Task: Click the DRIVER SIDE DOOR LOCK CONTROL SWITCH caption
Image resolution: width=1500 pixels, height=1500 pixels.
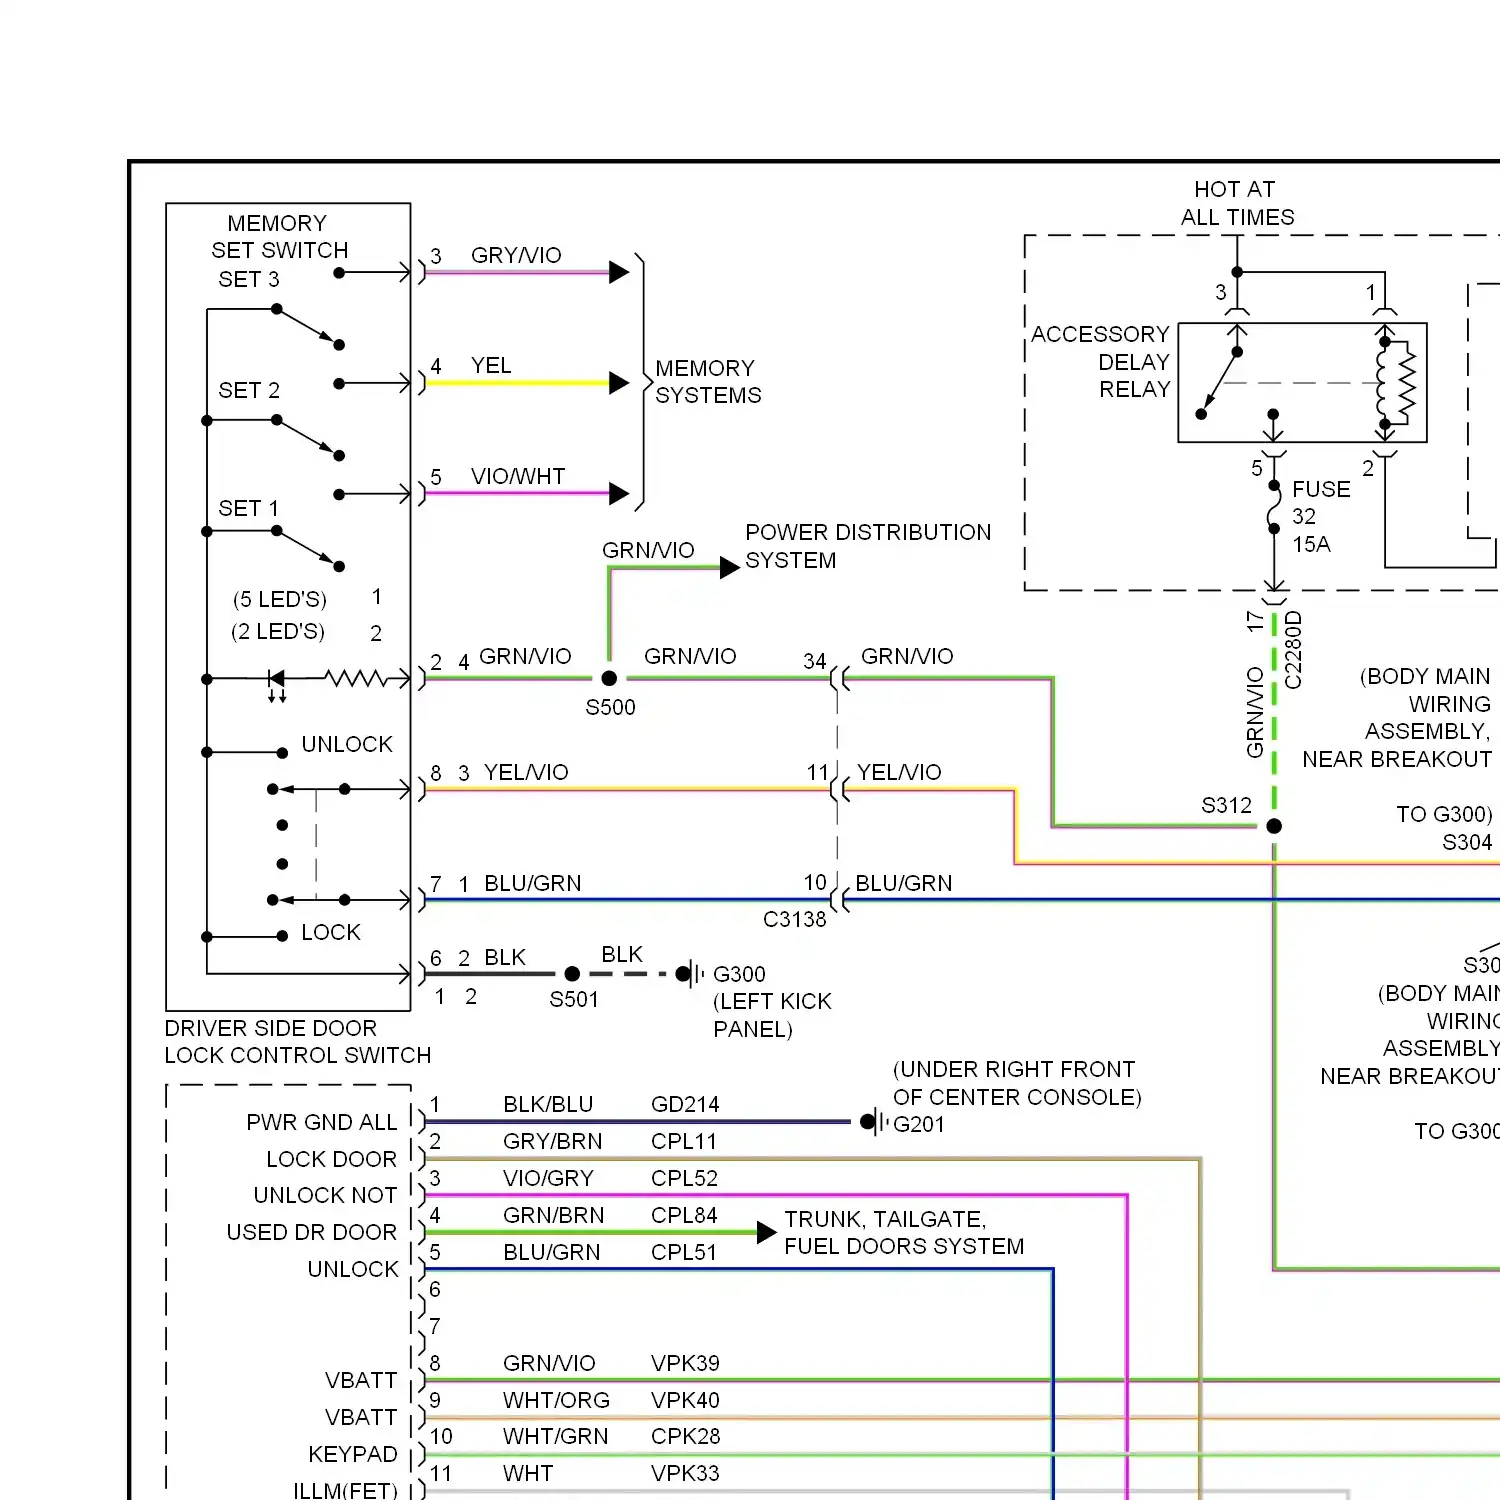Action: [298, 1042]
